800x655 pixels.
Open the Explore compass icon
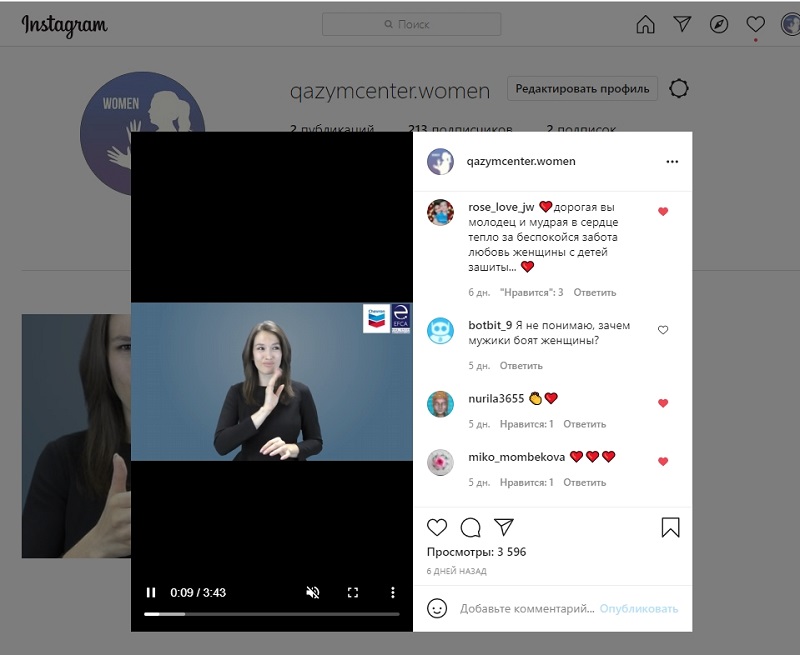point(719,25)
